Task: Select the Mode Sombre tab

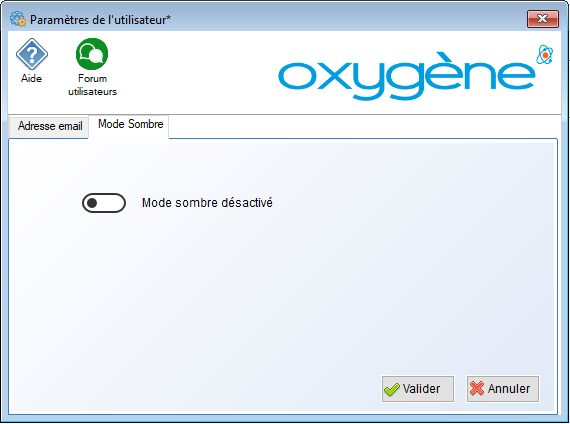Action: coord(129,125)
